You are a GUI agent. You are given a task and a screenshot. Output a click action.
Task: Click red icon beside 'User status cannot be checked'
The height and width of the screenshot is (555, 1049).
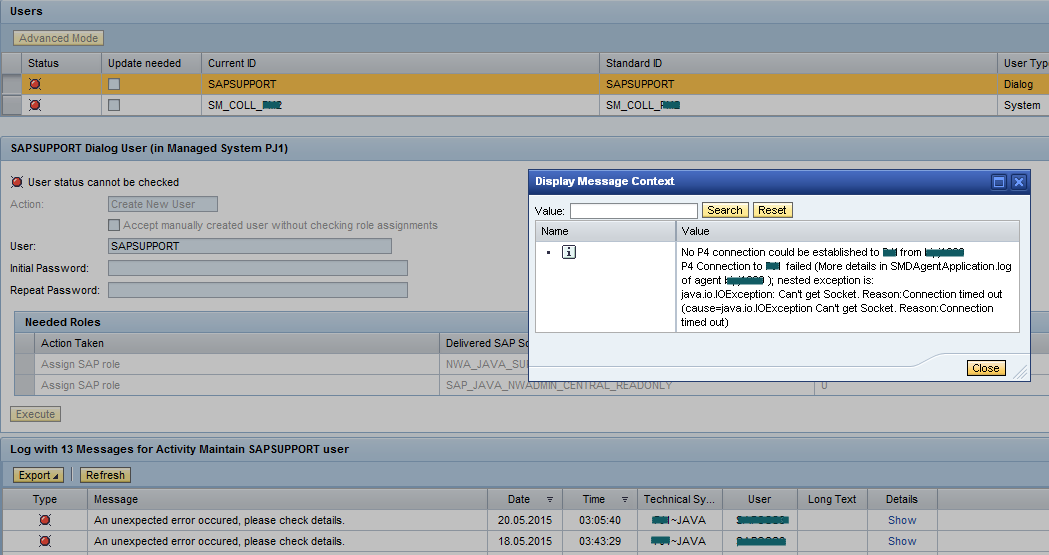click(x=17, y=182)
